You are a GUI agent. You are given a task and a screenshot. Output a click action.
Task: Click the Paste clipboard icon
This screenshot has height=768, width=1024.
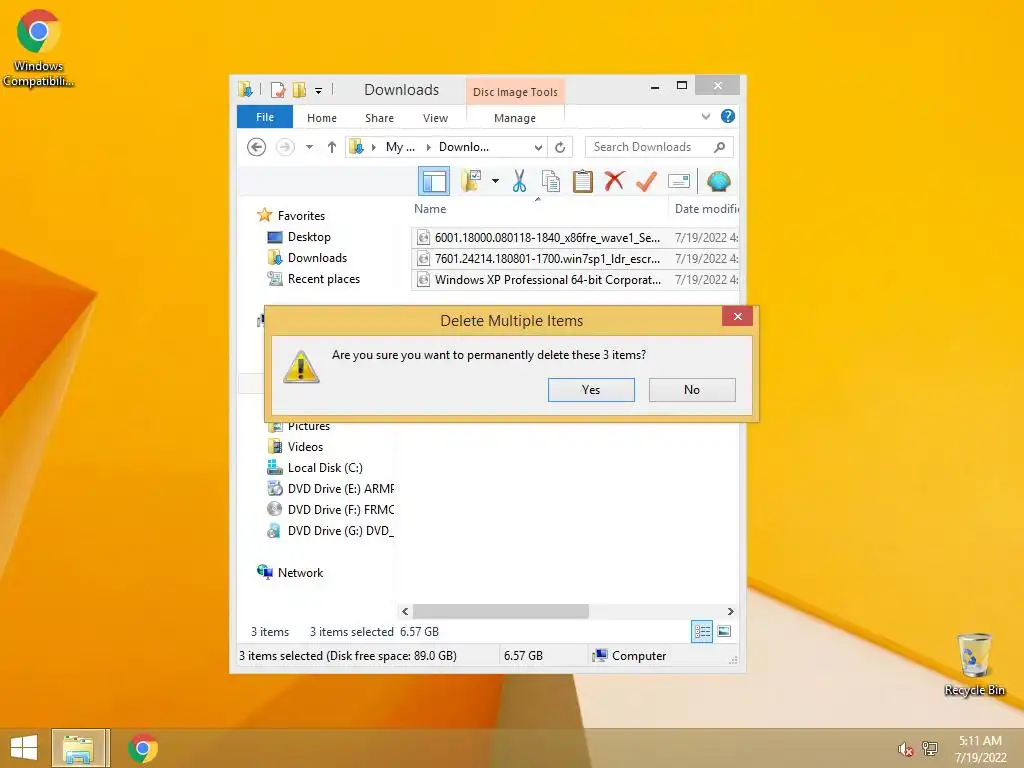(583, 181)
